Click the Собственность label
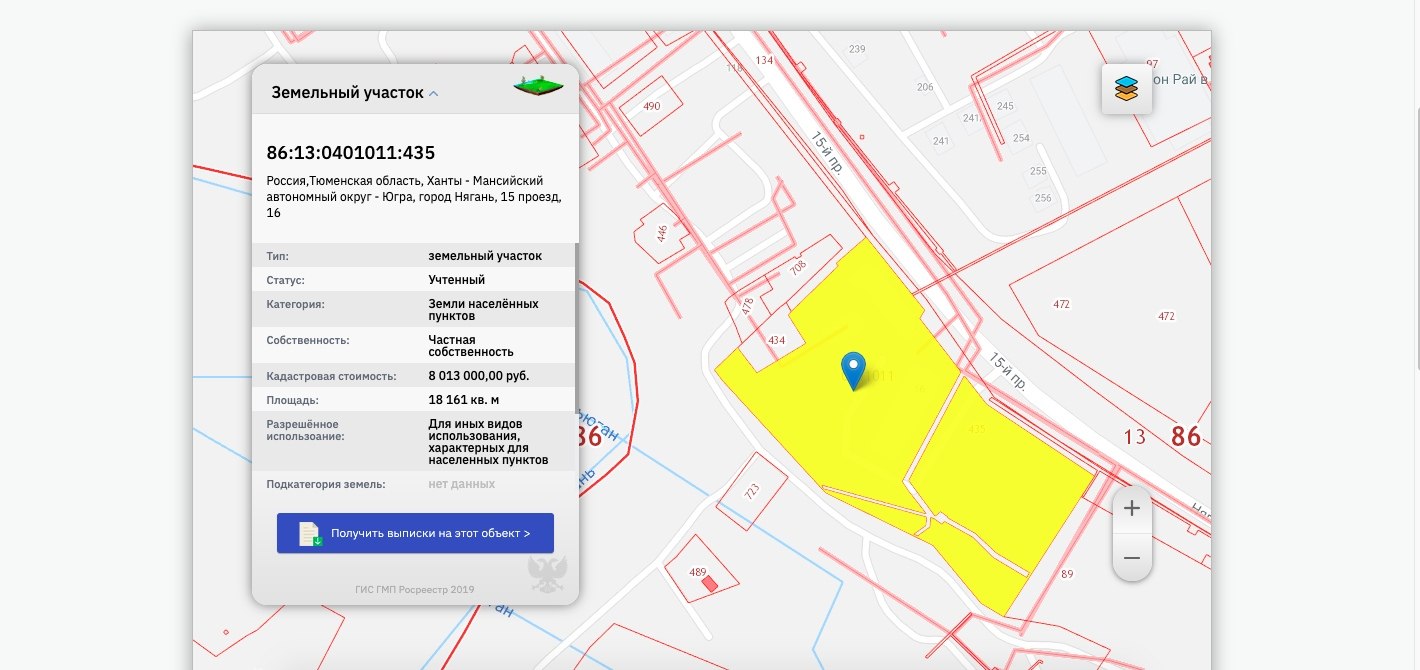The image size is (1420, 670). [x=308, y=340]
